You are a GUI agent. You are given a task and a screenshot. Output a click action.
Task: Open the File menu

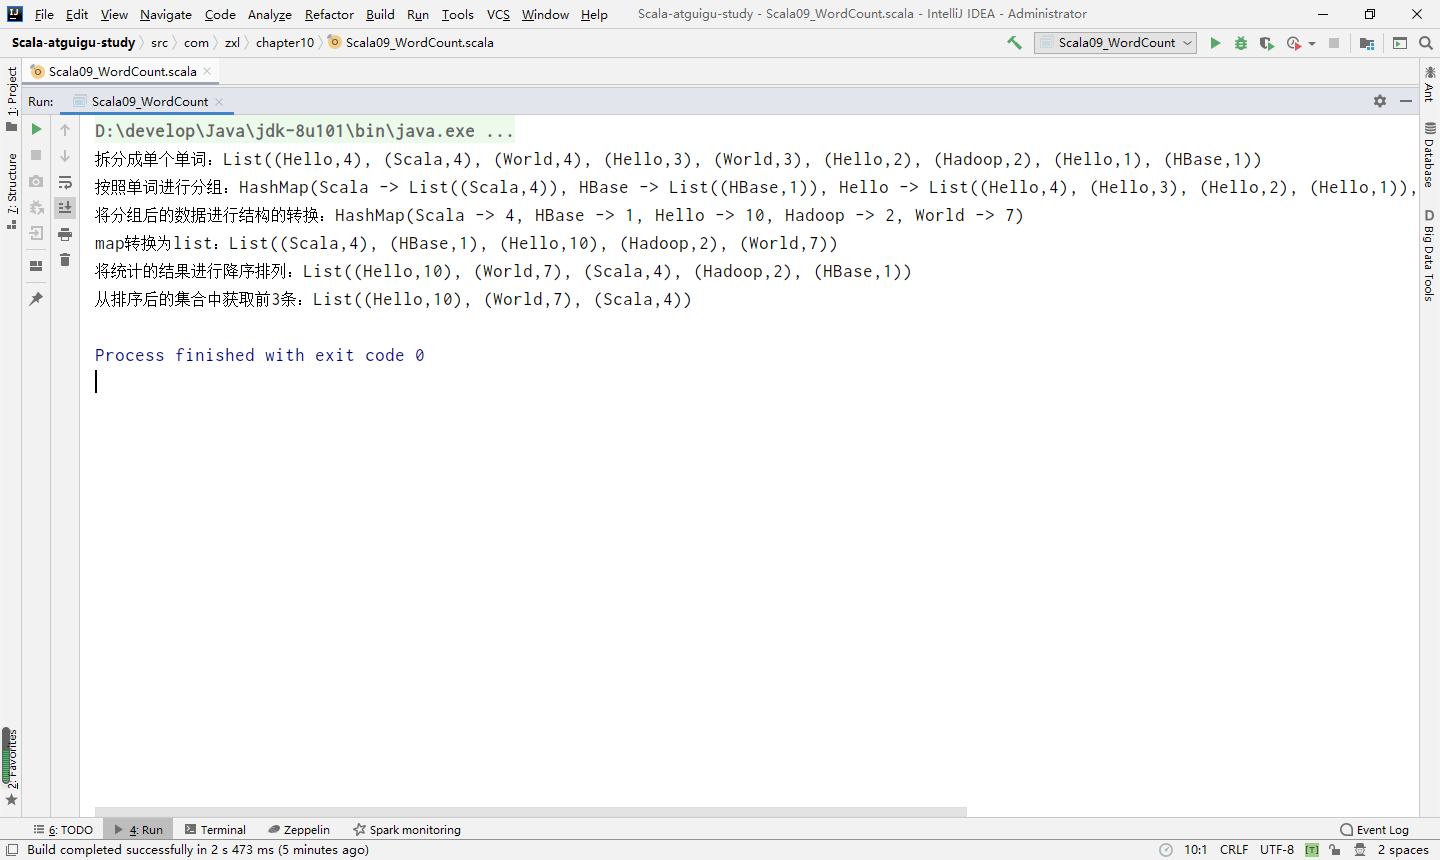click(x=44, y=14)
